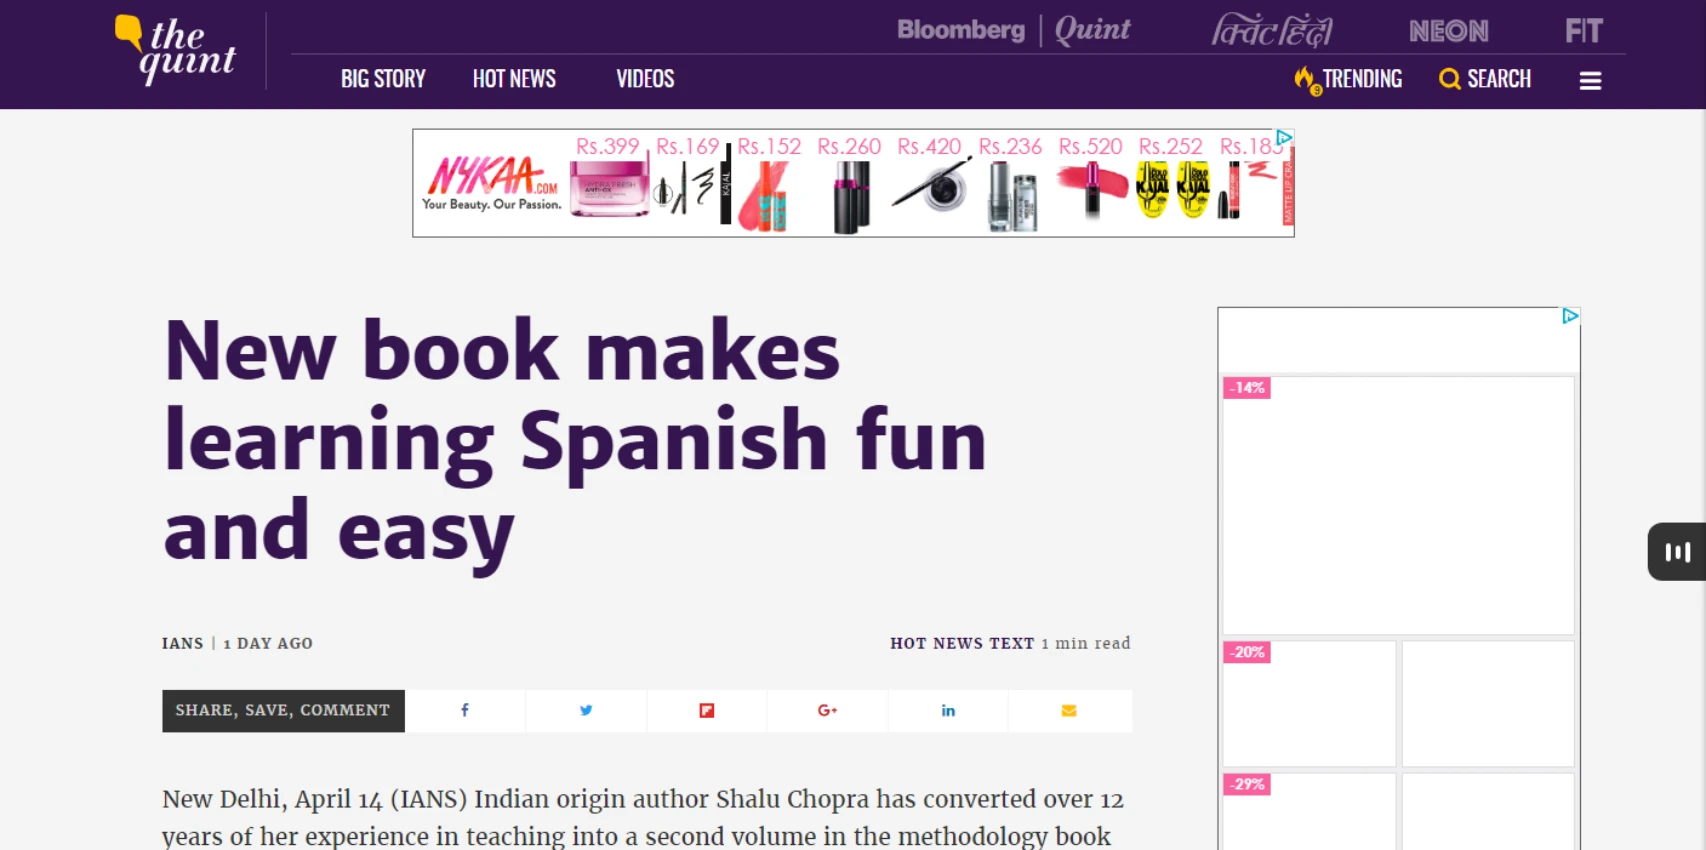
Task: Share article on Twitter
Action: click(586, 711)
